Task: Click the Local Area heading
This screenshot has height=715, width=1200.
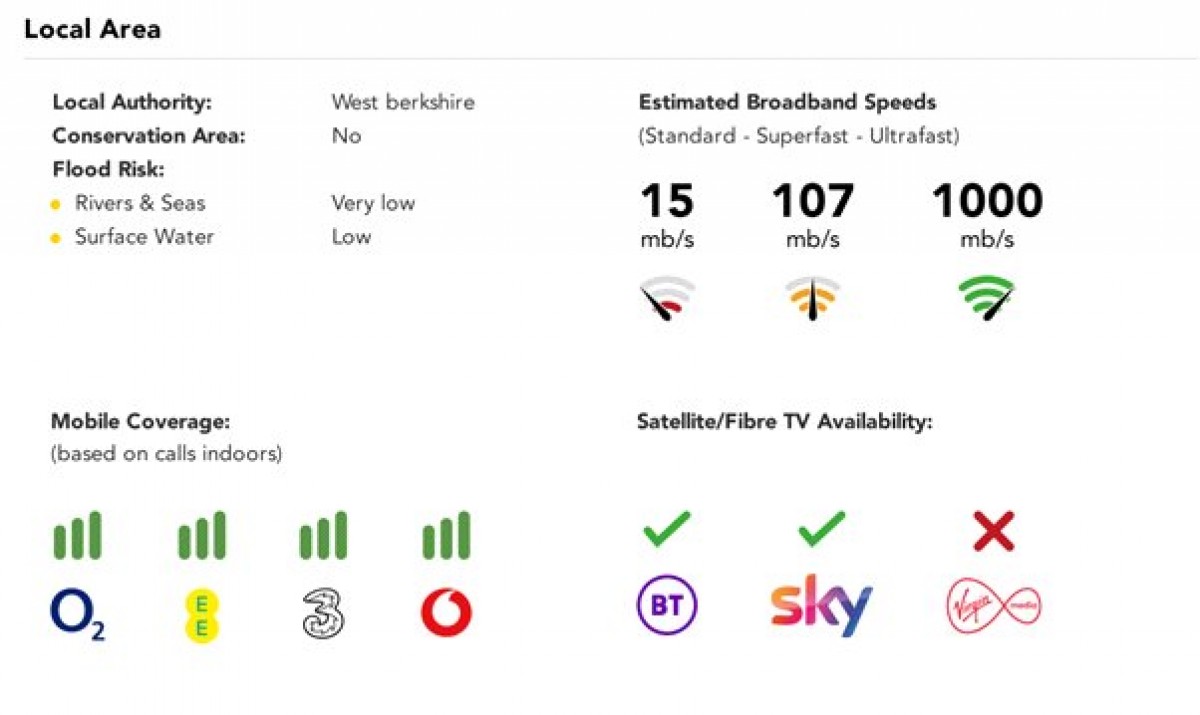Action: click(x=92, y=29)
